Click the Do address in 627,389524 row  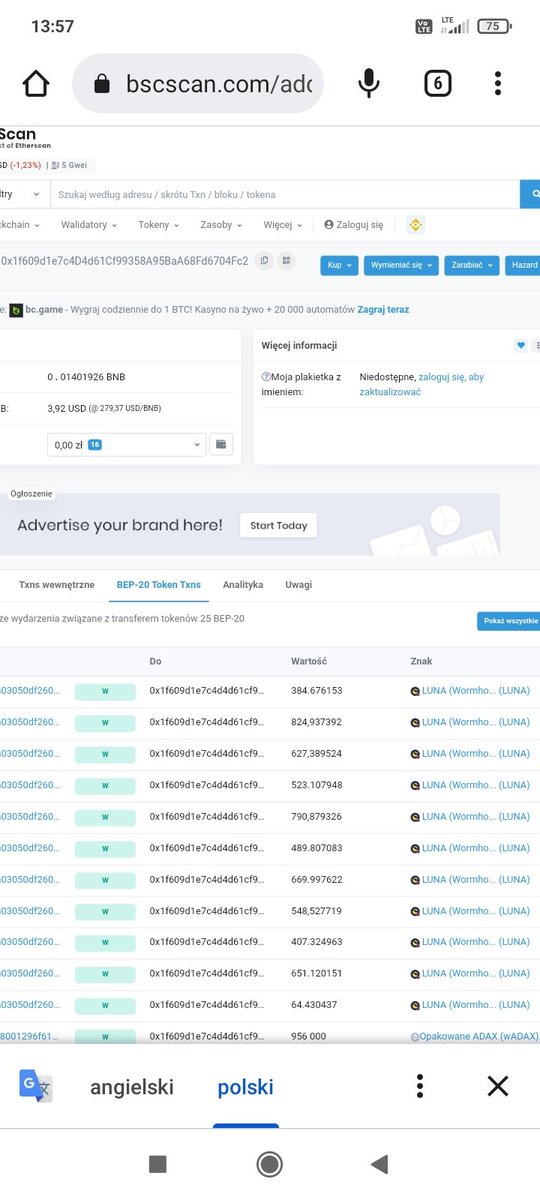coord(207,753)
